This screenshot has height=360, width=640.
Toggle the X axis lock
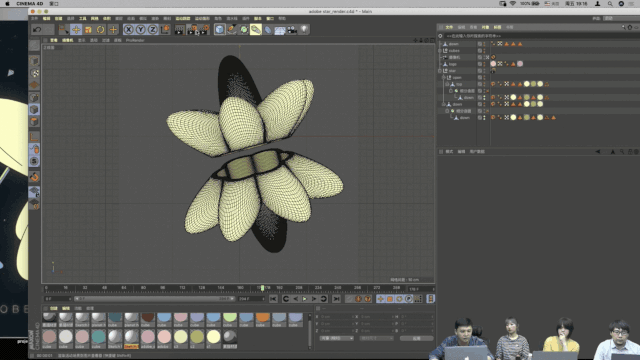(x=128, y=29)
